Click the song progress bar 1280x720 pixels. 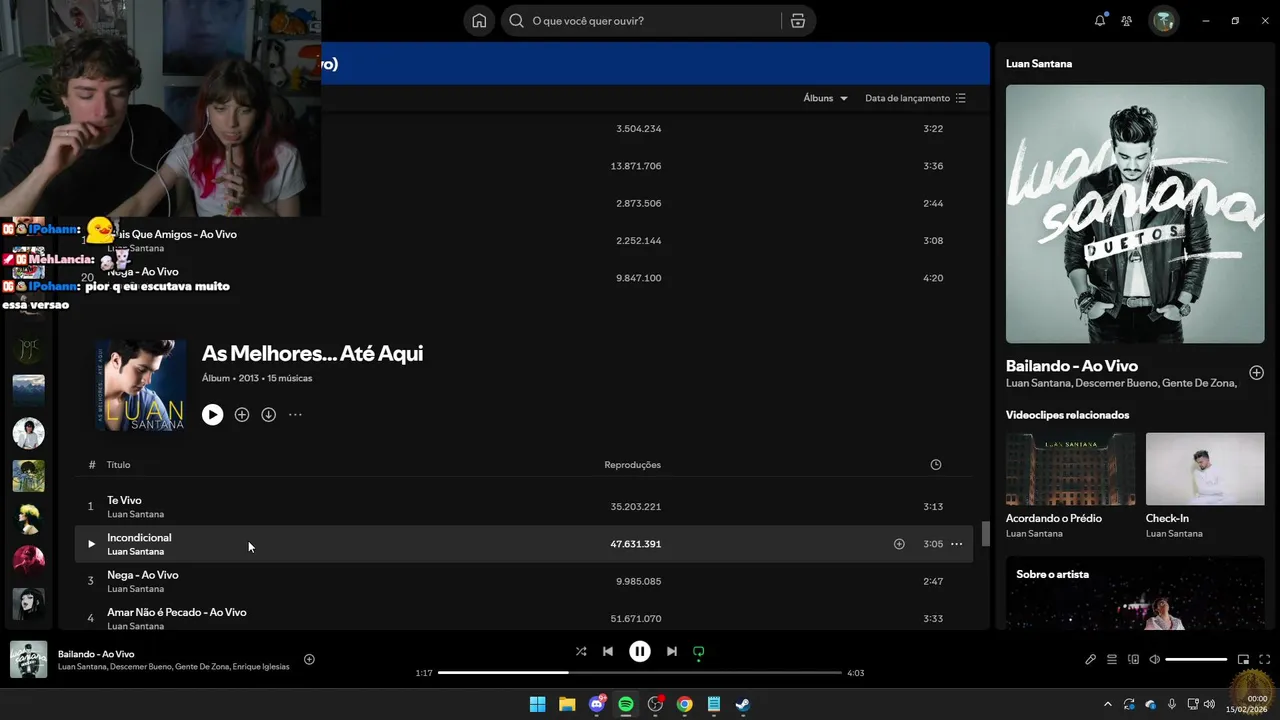click(x=640, y=673)
